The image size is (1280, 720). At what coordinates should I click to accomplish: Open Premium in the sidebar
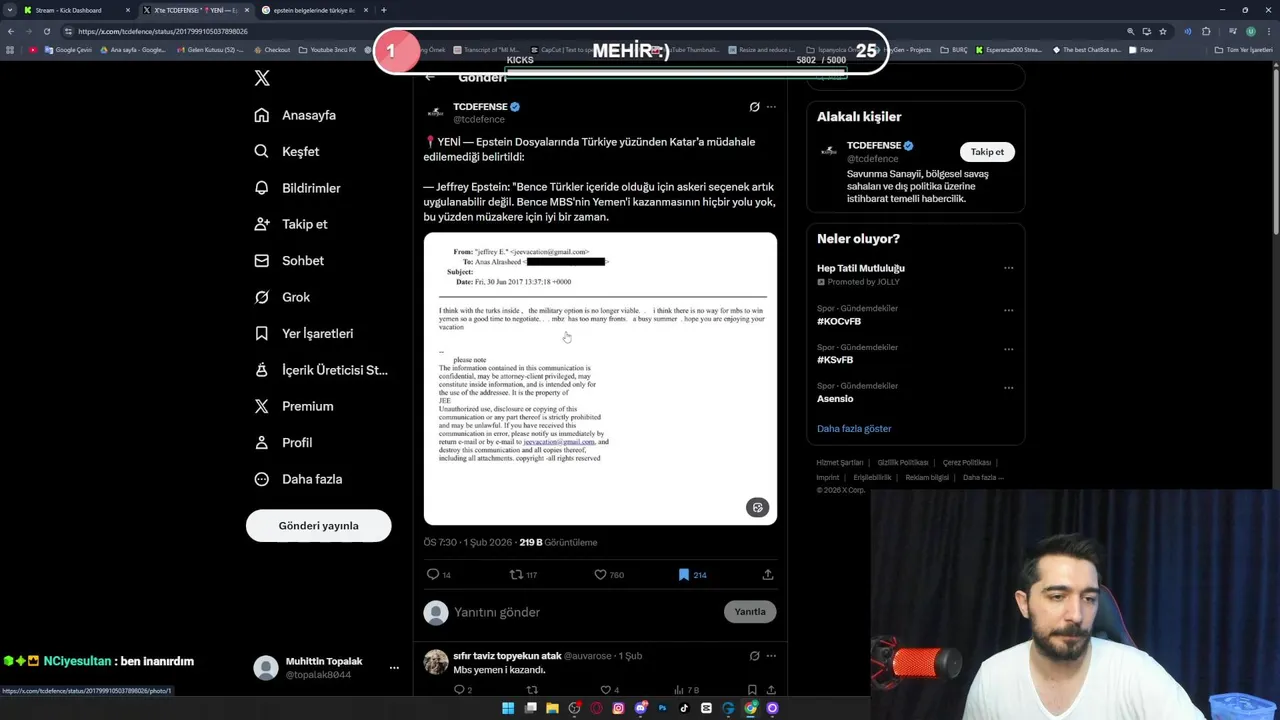pos(293,406)
